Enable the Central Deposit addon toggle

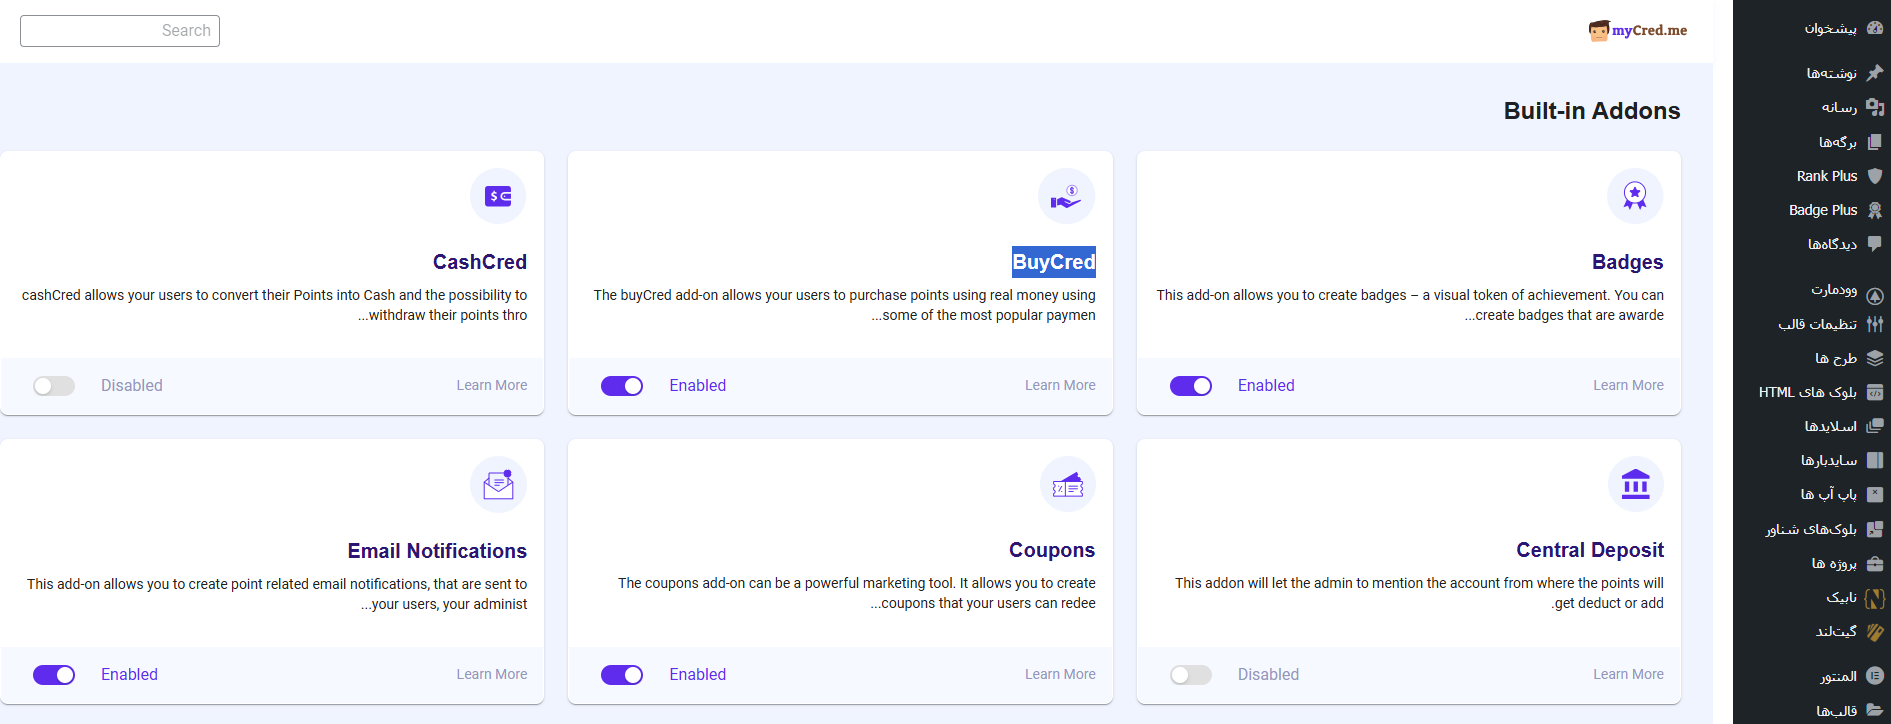click(1191, 675)
